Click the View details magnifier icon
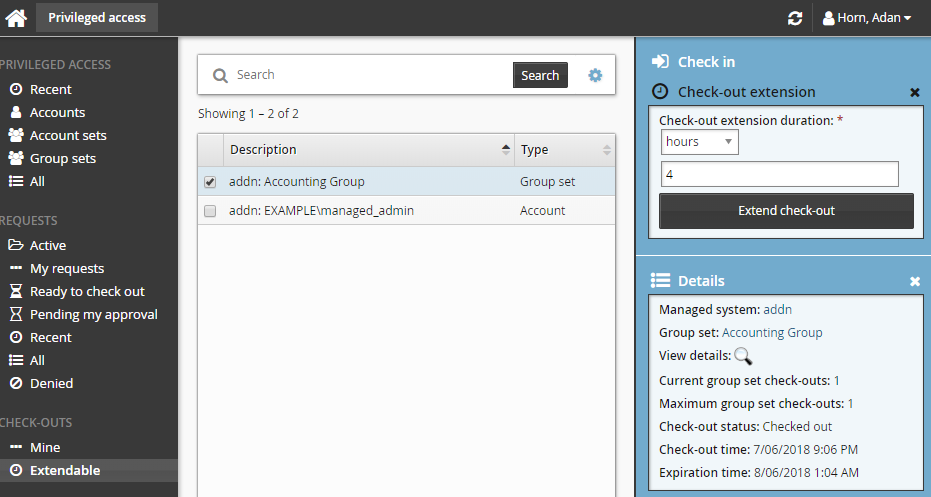 pyautogui.click(x=742, y=356)
